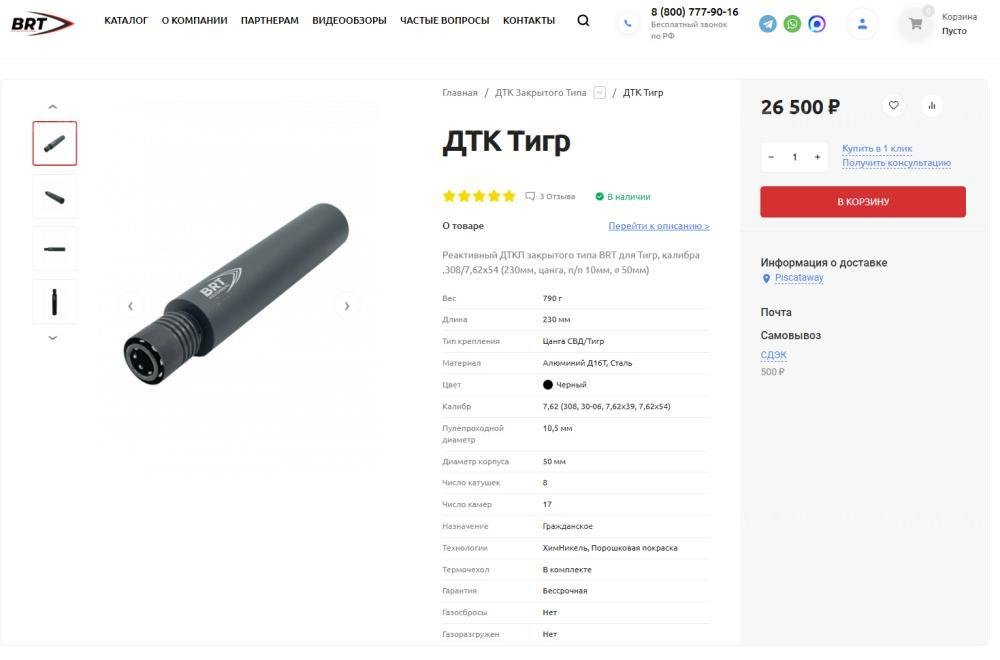Open the Telegram messenger icon
Screen dimensions: 1000x660
click(768, 24)
